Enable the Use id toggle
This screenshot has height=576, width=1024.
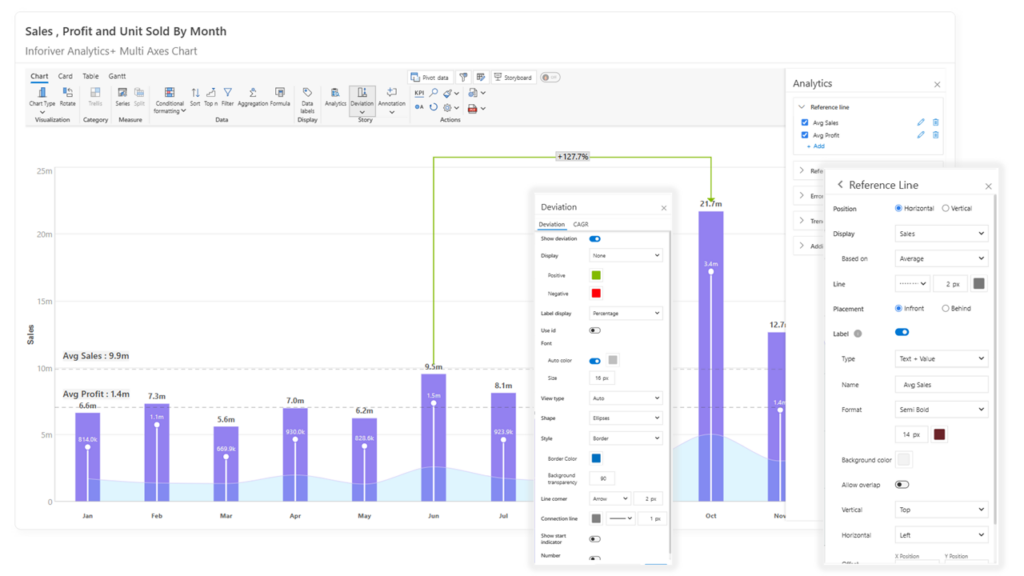click(595, 330)
